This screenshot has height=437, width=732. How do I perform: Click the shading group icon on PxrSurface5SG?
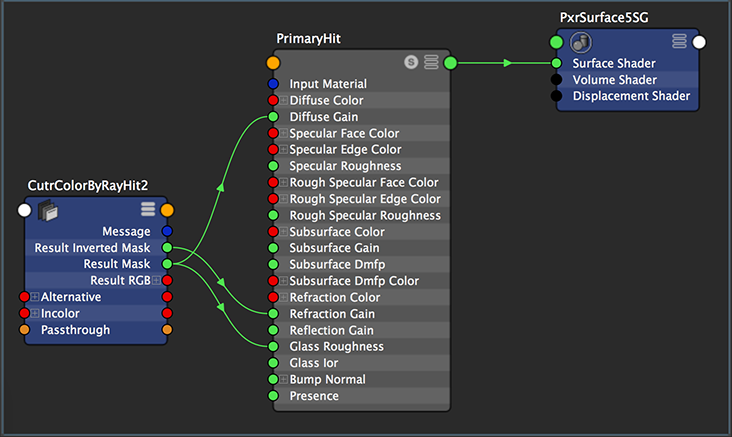[581, 42]
